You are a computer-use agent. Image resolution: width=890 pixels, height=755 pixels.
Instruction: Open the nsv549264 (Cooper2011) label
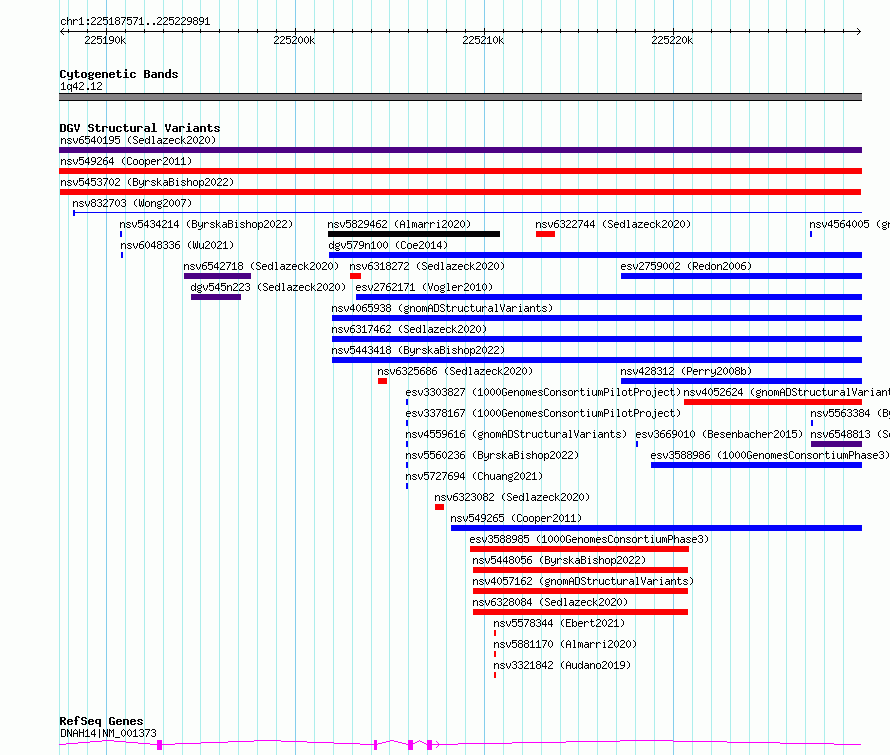126,161
